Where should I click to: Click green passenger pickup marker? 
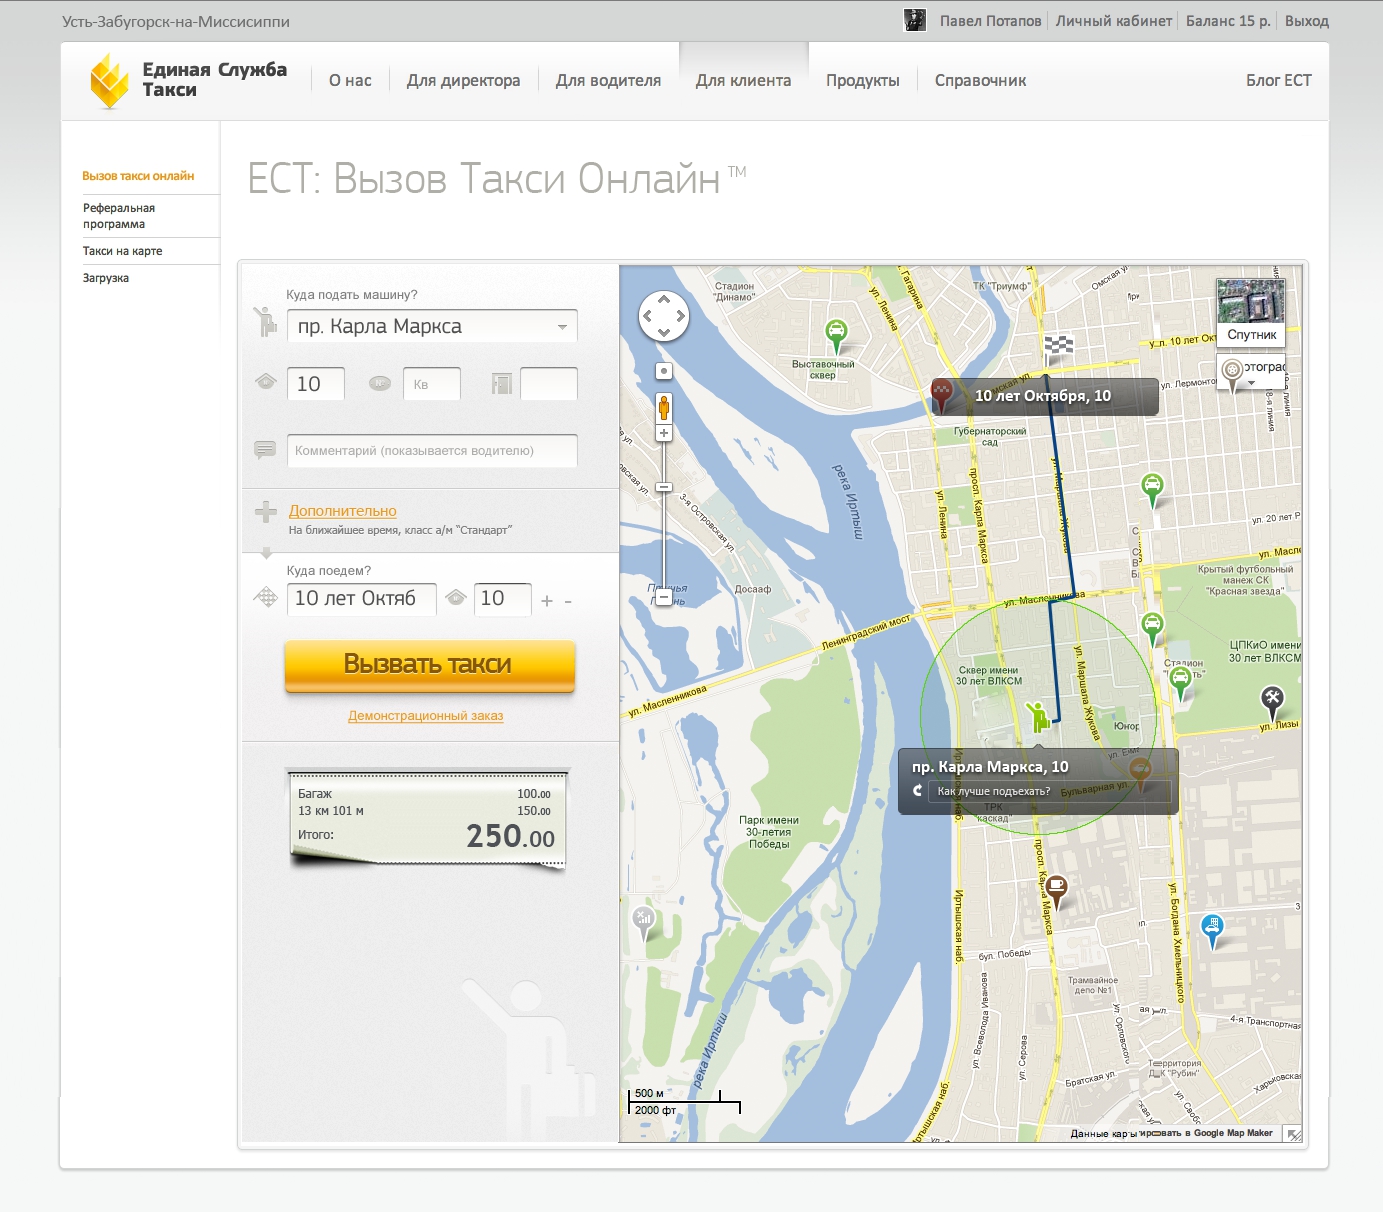1038,716
